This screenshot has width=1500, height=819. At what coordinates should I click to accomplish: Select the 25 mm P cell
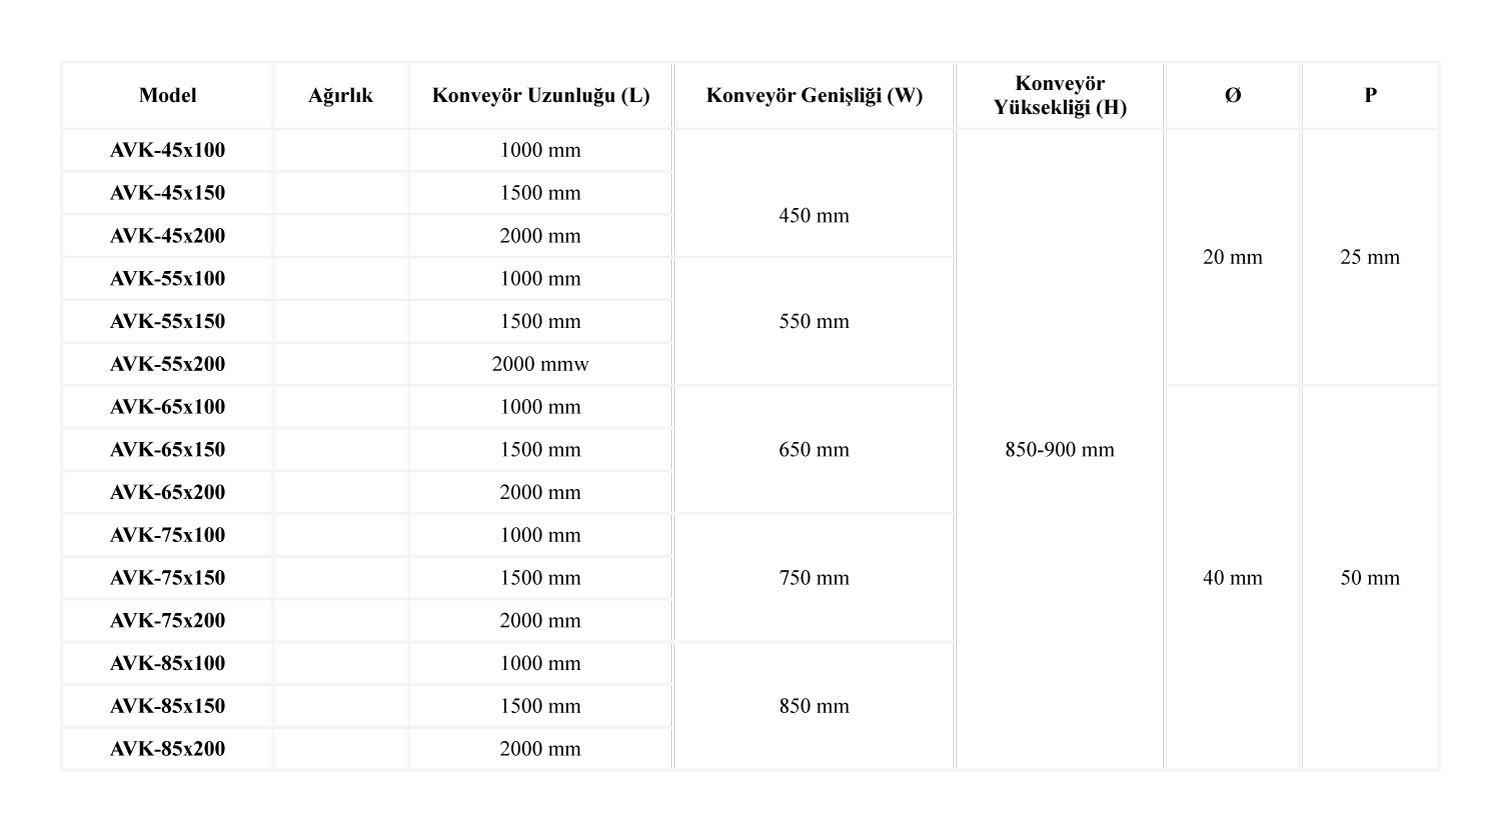click(x=1370, y=257)
